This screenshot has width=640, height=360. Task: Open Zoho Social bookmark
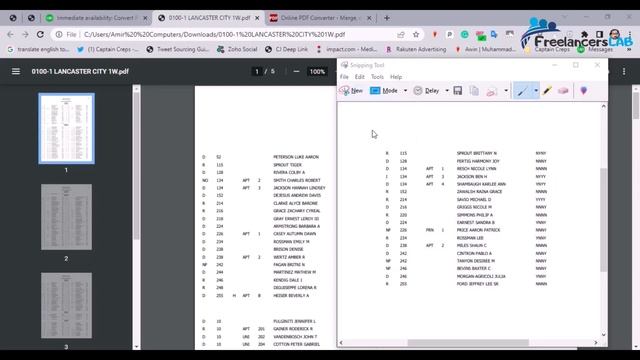pyautogui.click(x=237, y=49)
